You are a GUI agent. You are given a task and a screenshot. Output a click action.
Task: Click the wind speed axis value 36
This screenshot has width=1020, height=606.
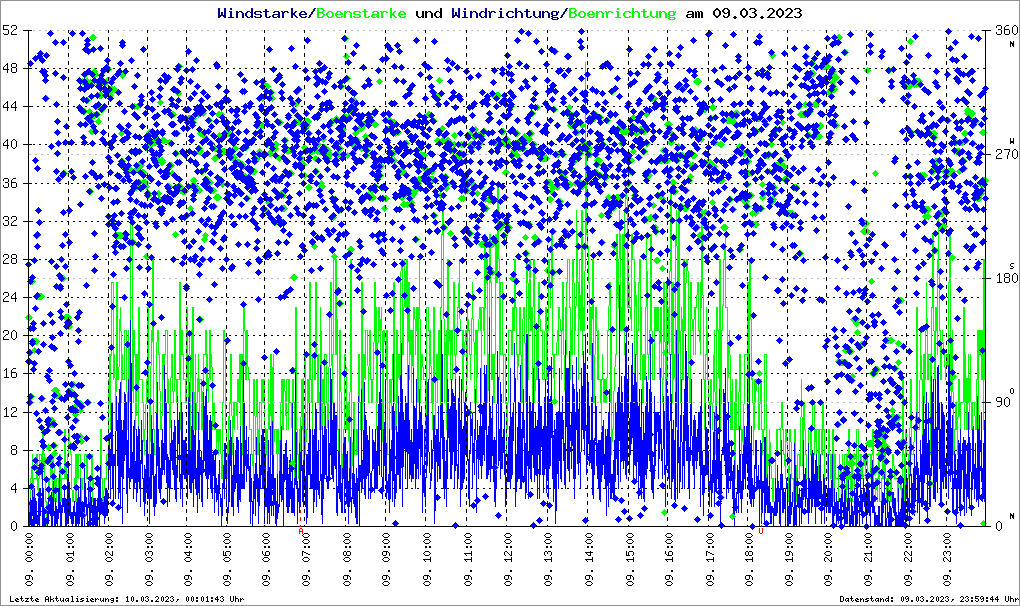[10, 183]
